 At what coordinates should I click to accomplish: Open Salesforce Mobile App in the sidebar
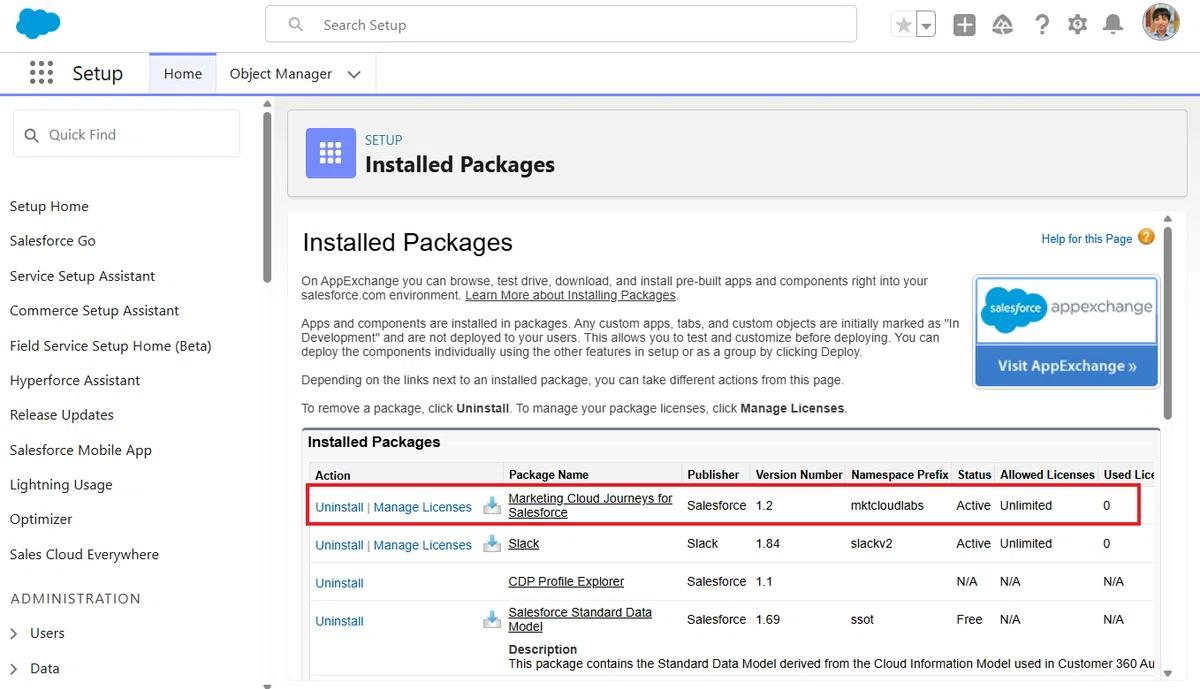click(81, 450)
